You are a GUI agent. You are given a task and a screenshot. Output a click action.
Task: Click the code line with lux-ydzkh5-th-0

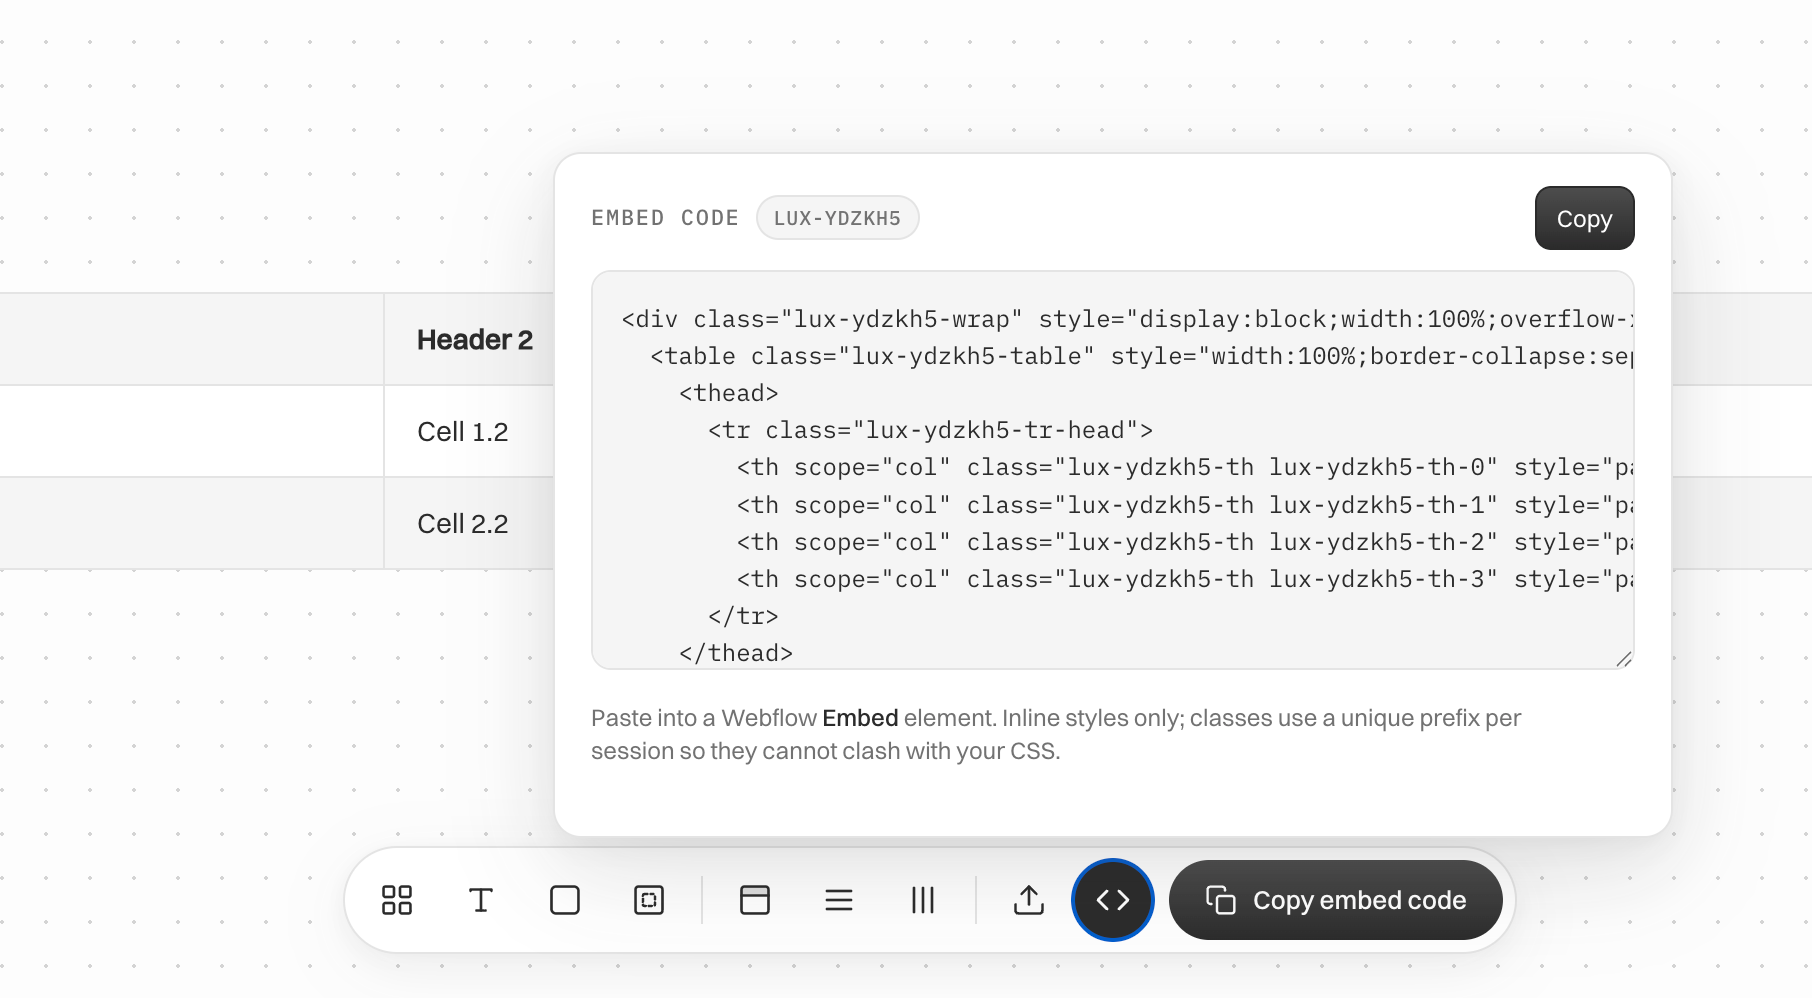[x=1185, y=467]
